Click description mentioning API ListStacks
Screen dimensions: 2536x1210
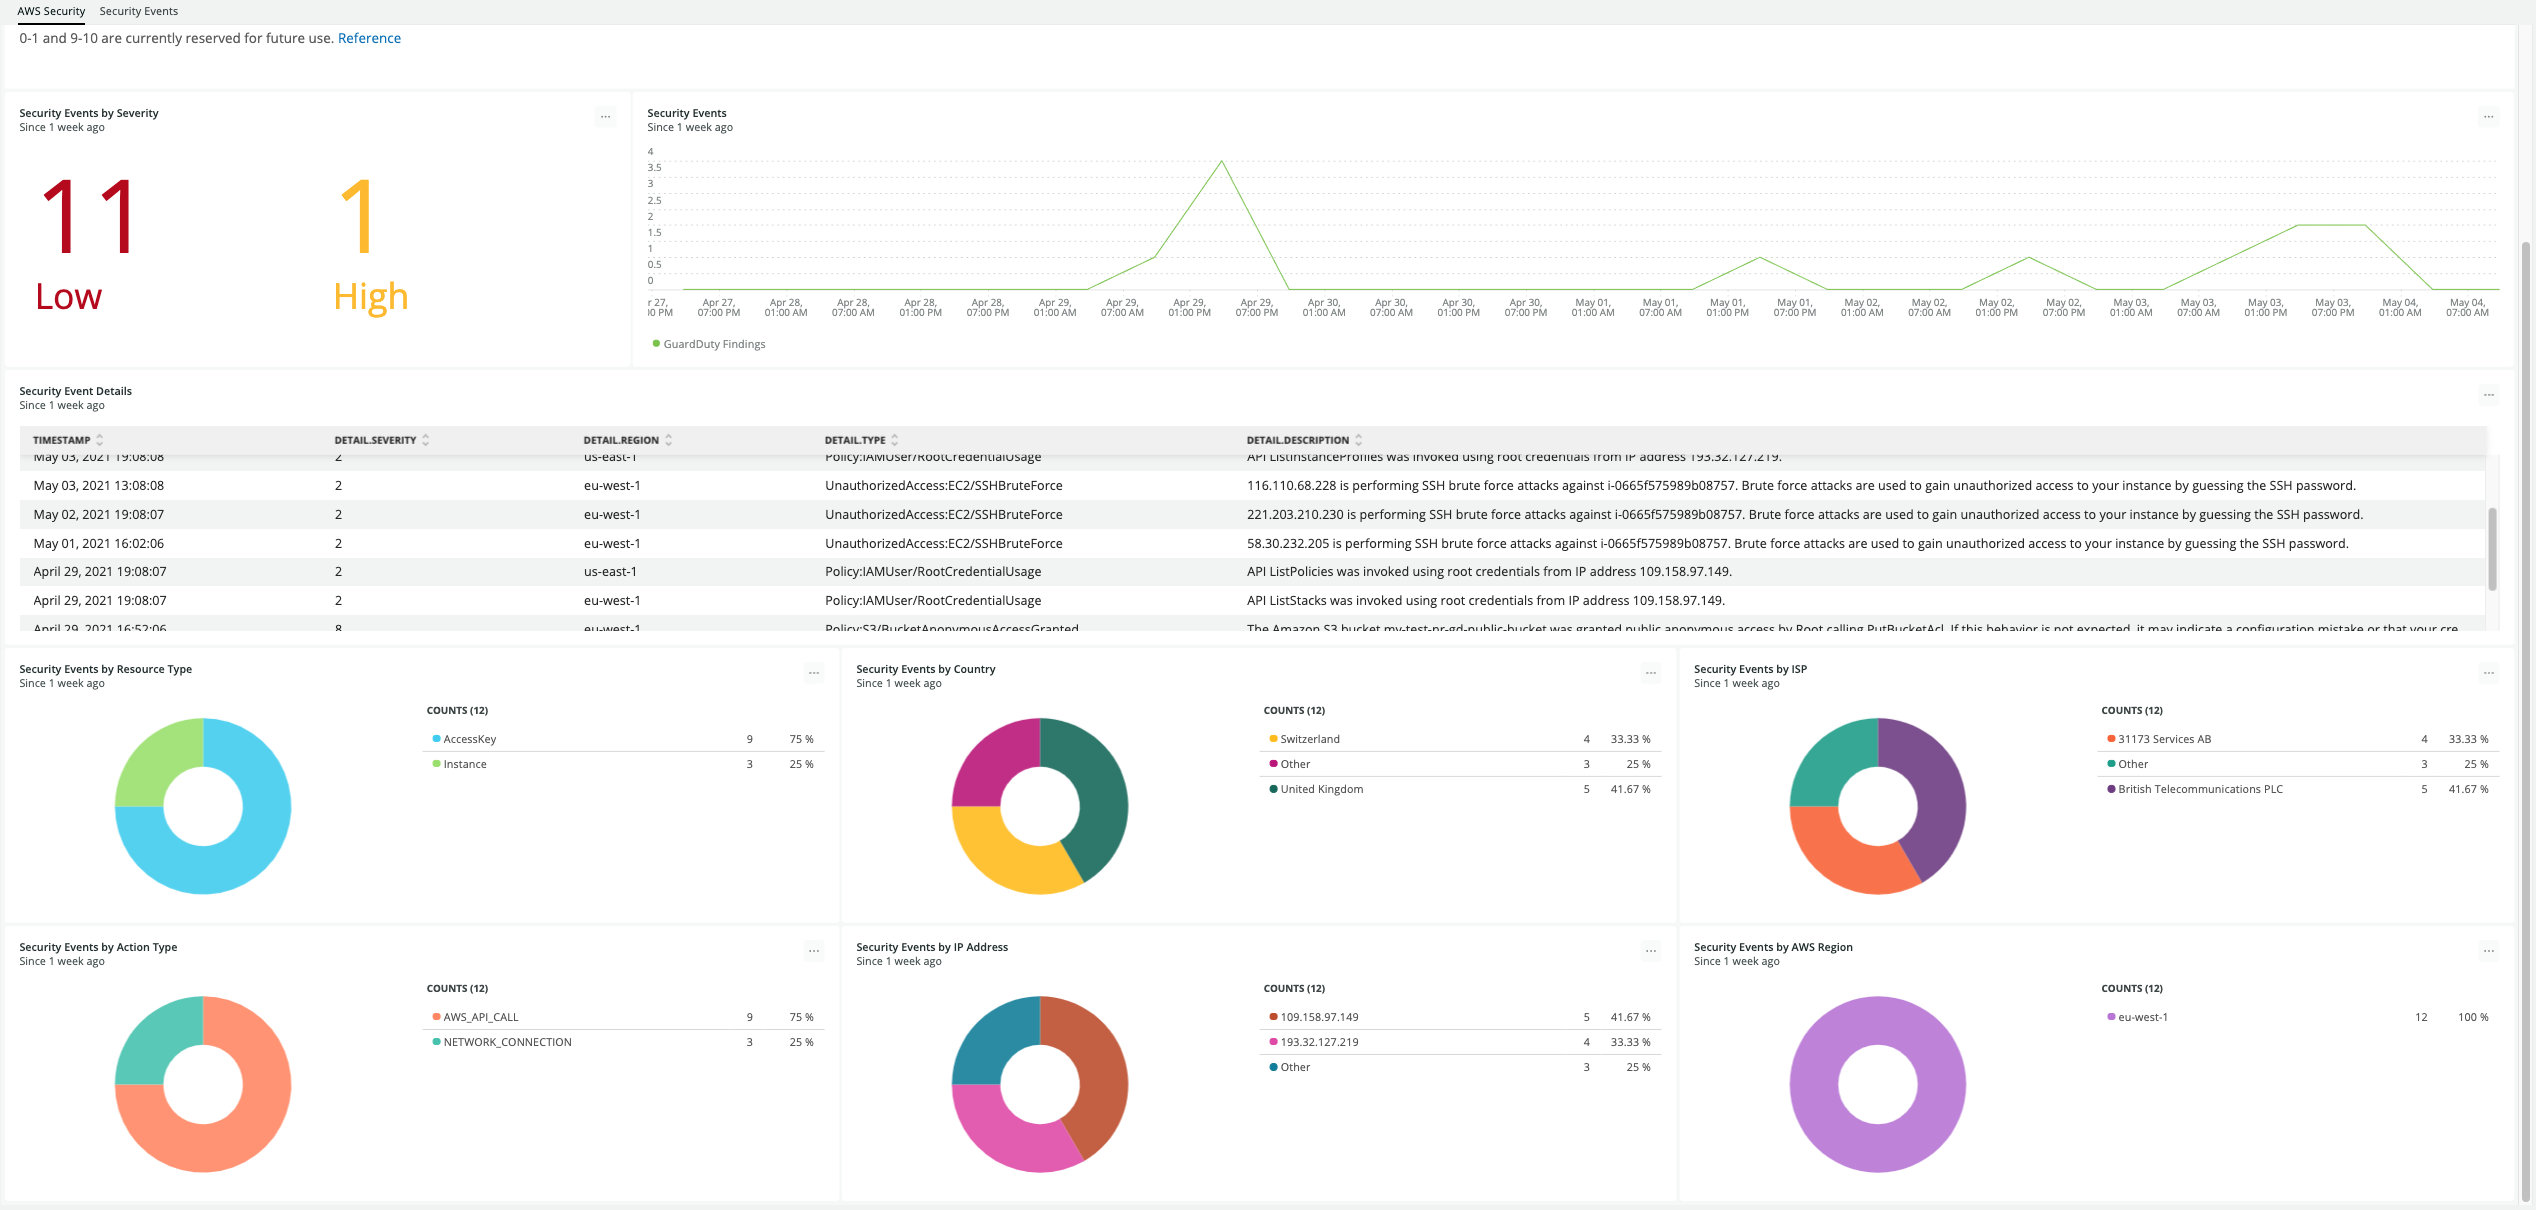click(1485, 601)
